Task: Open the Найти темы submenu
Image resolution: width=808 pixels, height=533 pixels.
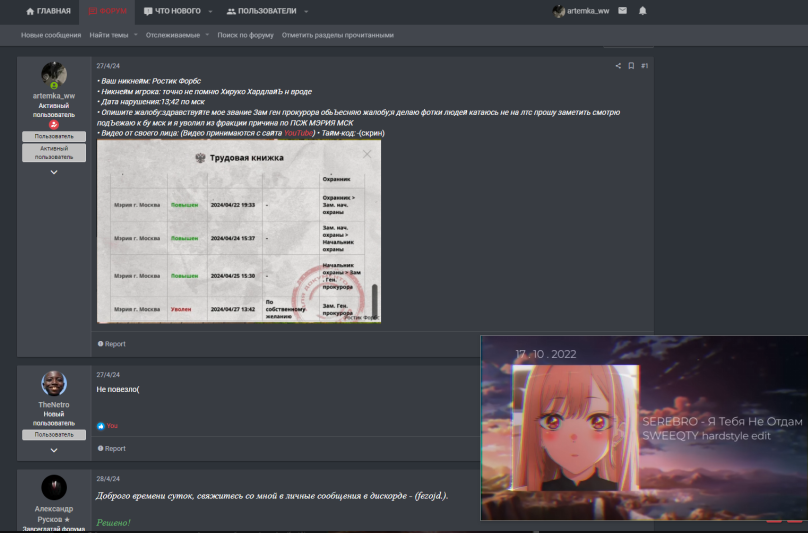Action: pos(109,35)
